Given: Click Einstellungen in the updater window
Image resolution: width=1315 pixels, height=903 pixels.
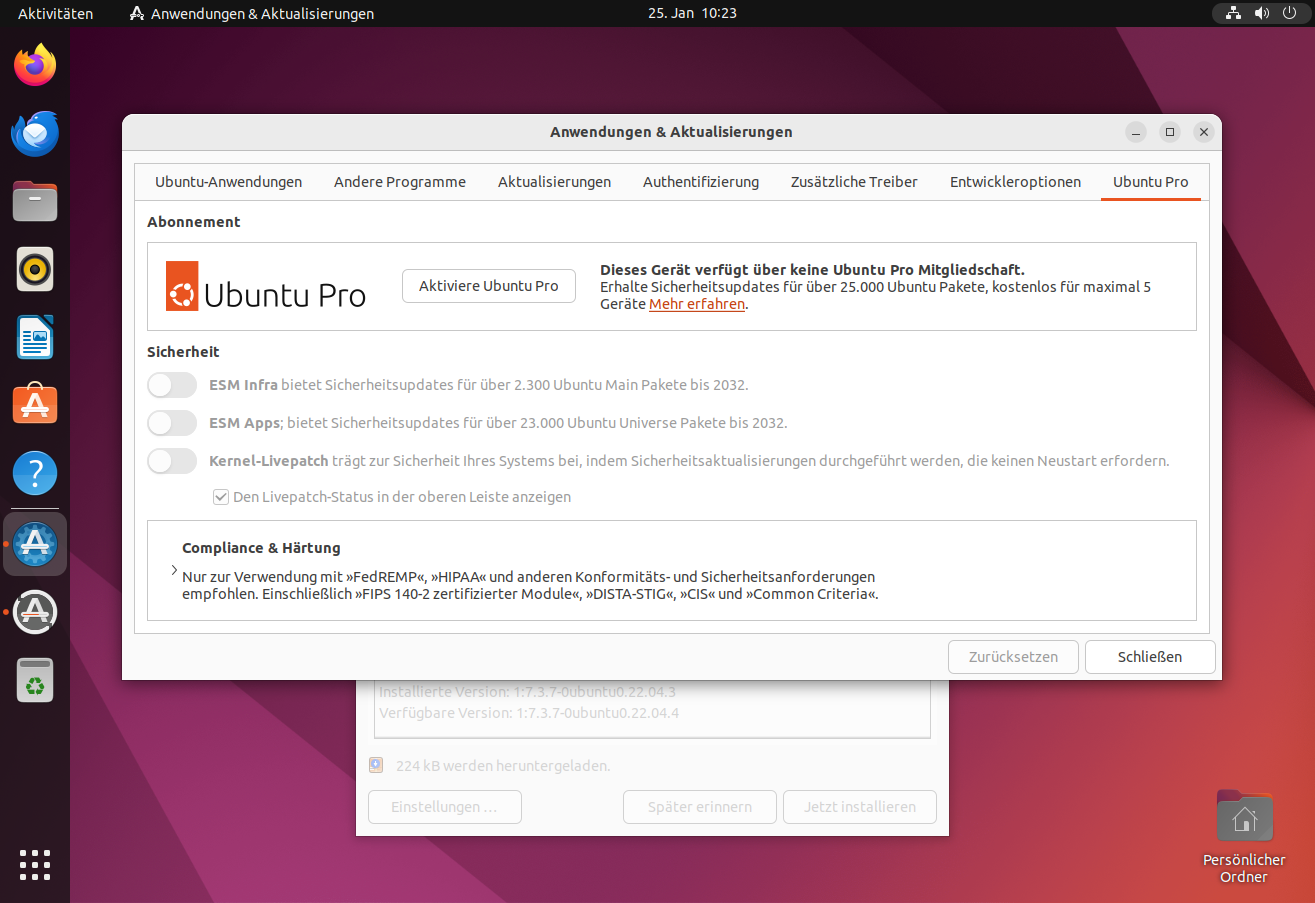Looking at the screenshot, I should (x=445, y=807).
